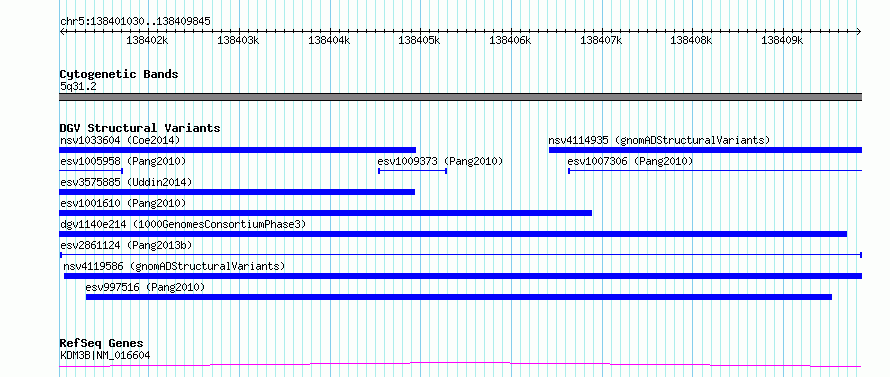Click the right arrow of the ruler

859,31
